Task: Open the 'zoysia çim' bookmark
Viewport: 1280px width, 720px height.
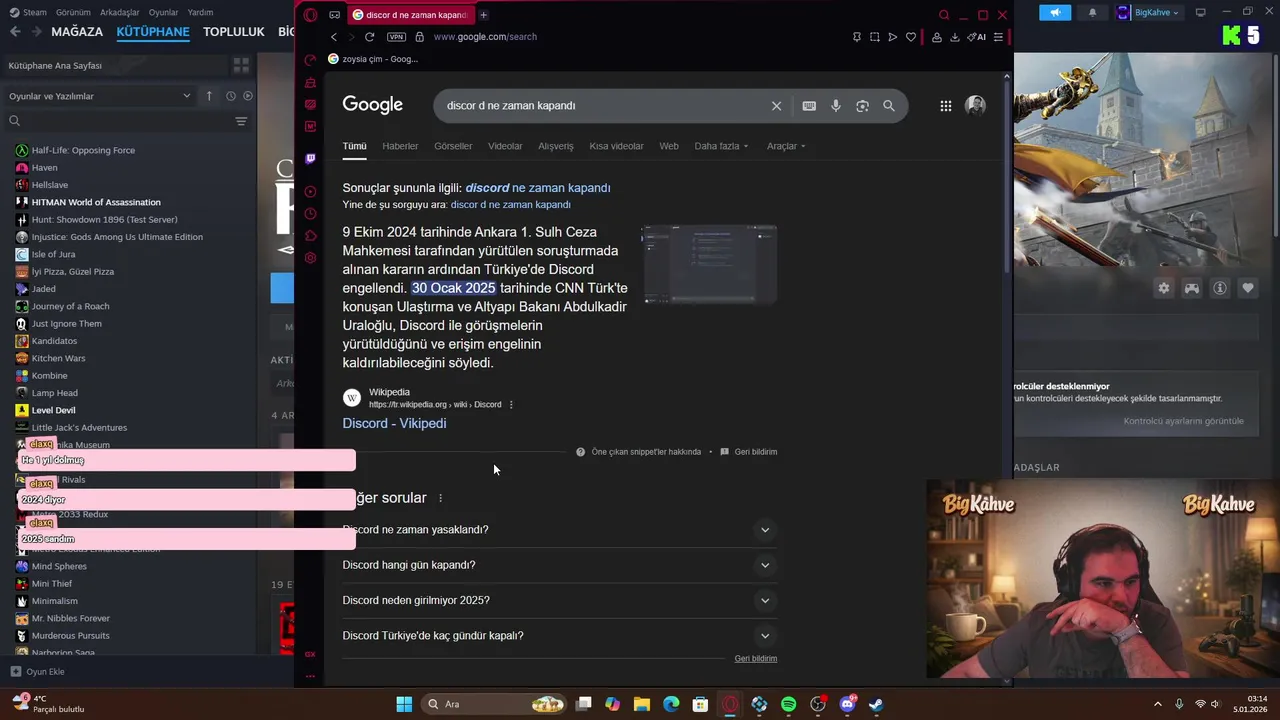Action: pyautogui.click(x=373, y=59)
